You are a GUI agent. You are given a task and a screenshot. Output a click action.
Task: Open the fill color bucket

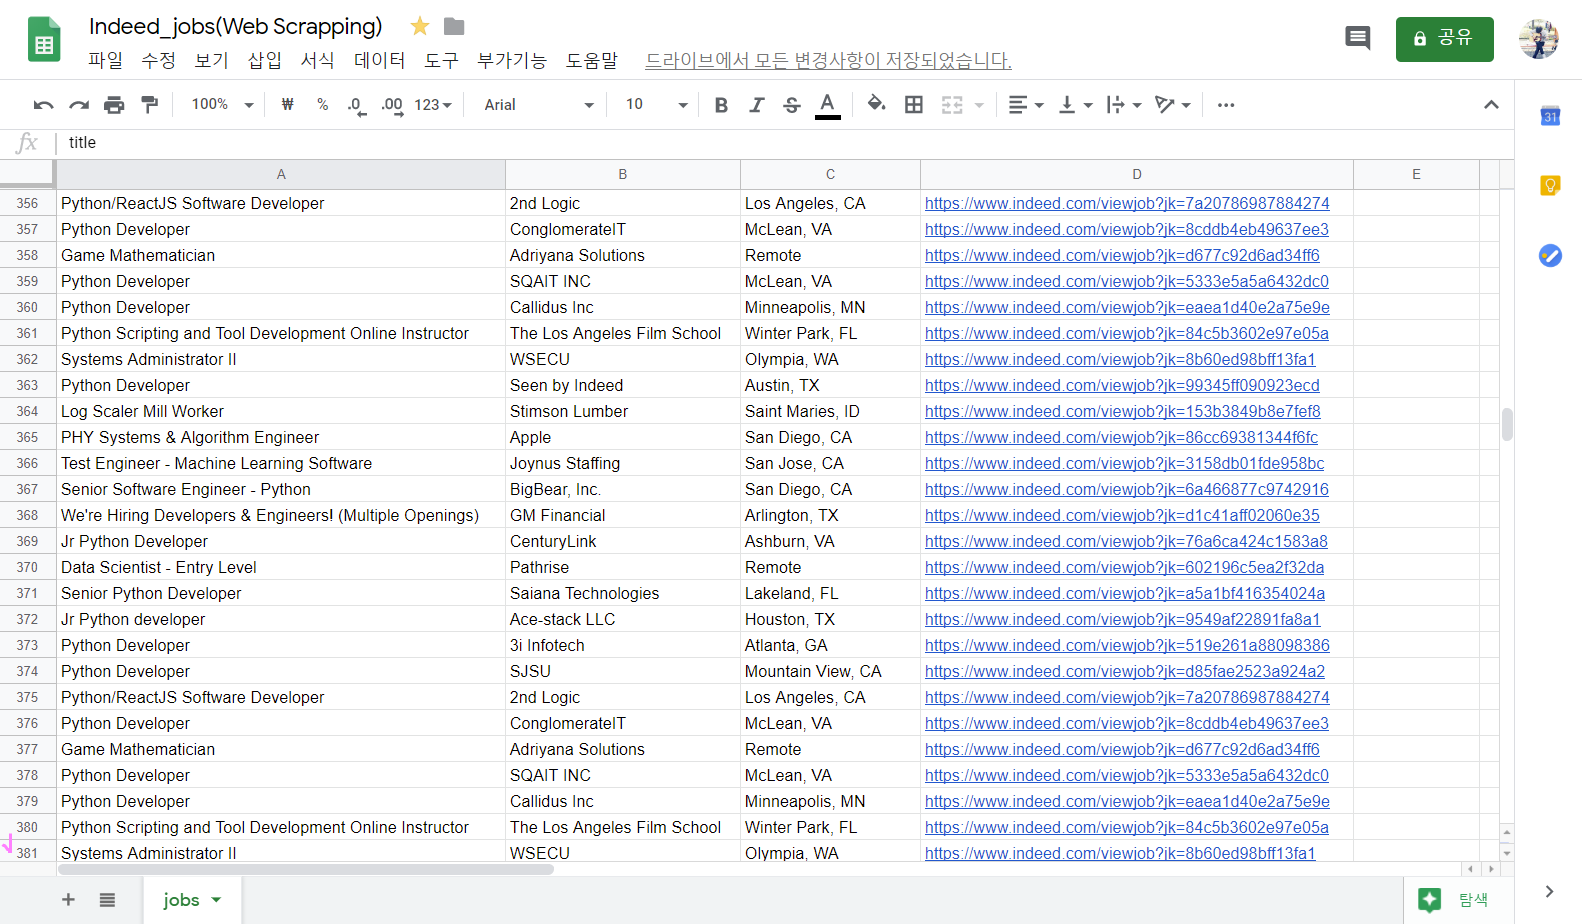coord(877,104)
